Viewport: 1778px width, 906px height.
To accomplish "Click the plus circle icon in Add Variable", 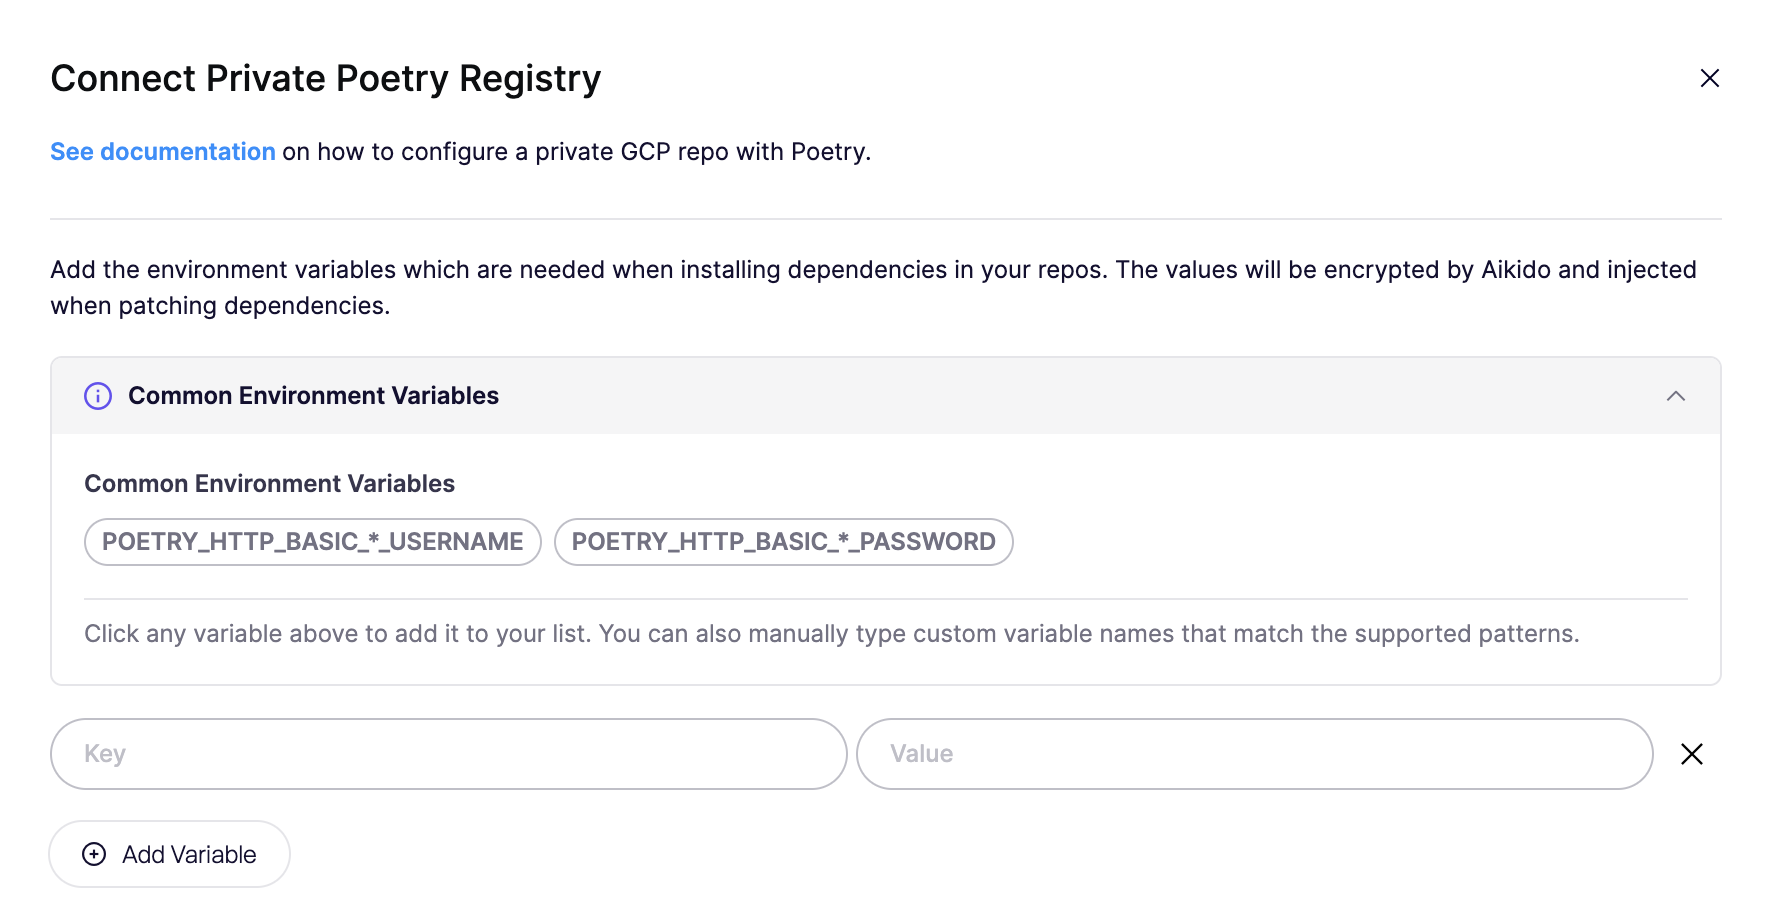I will [x=94, y=854].
